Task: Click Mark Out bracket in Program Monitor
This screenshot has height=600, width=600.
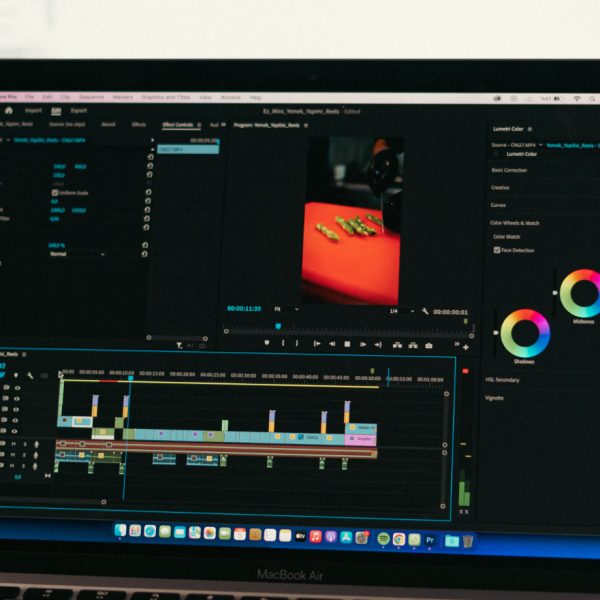Action: 297,343
